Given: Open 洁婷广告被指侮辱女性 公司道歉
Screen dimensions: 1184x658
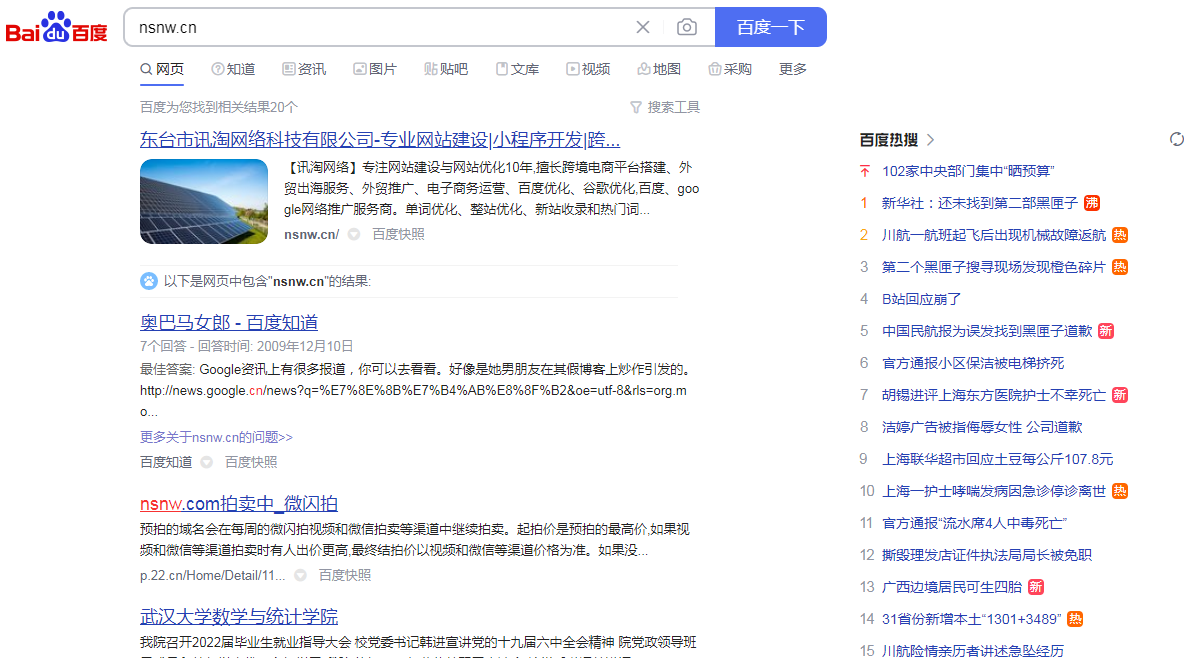Looking at the screenshot, I should (982, 427).
